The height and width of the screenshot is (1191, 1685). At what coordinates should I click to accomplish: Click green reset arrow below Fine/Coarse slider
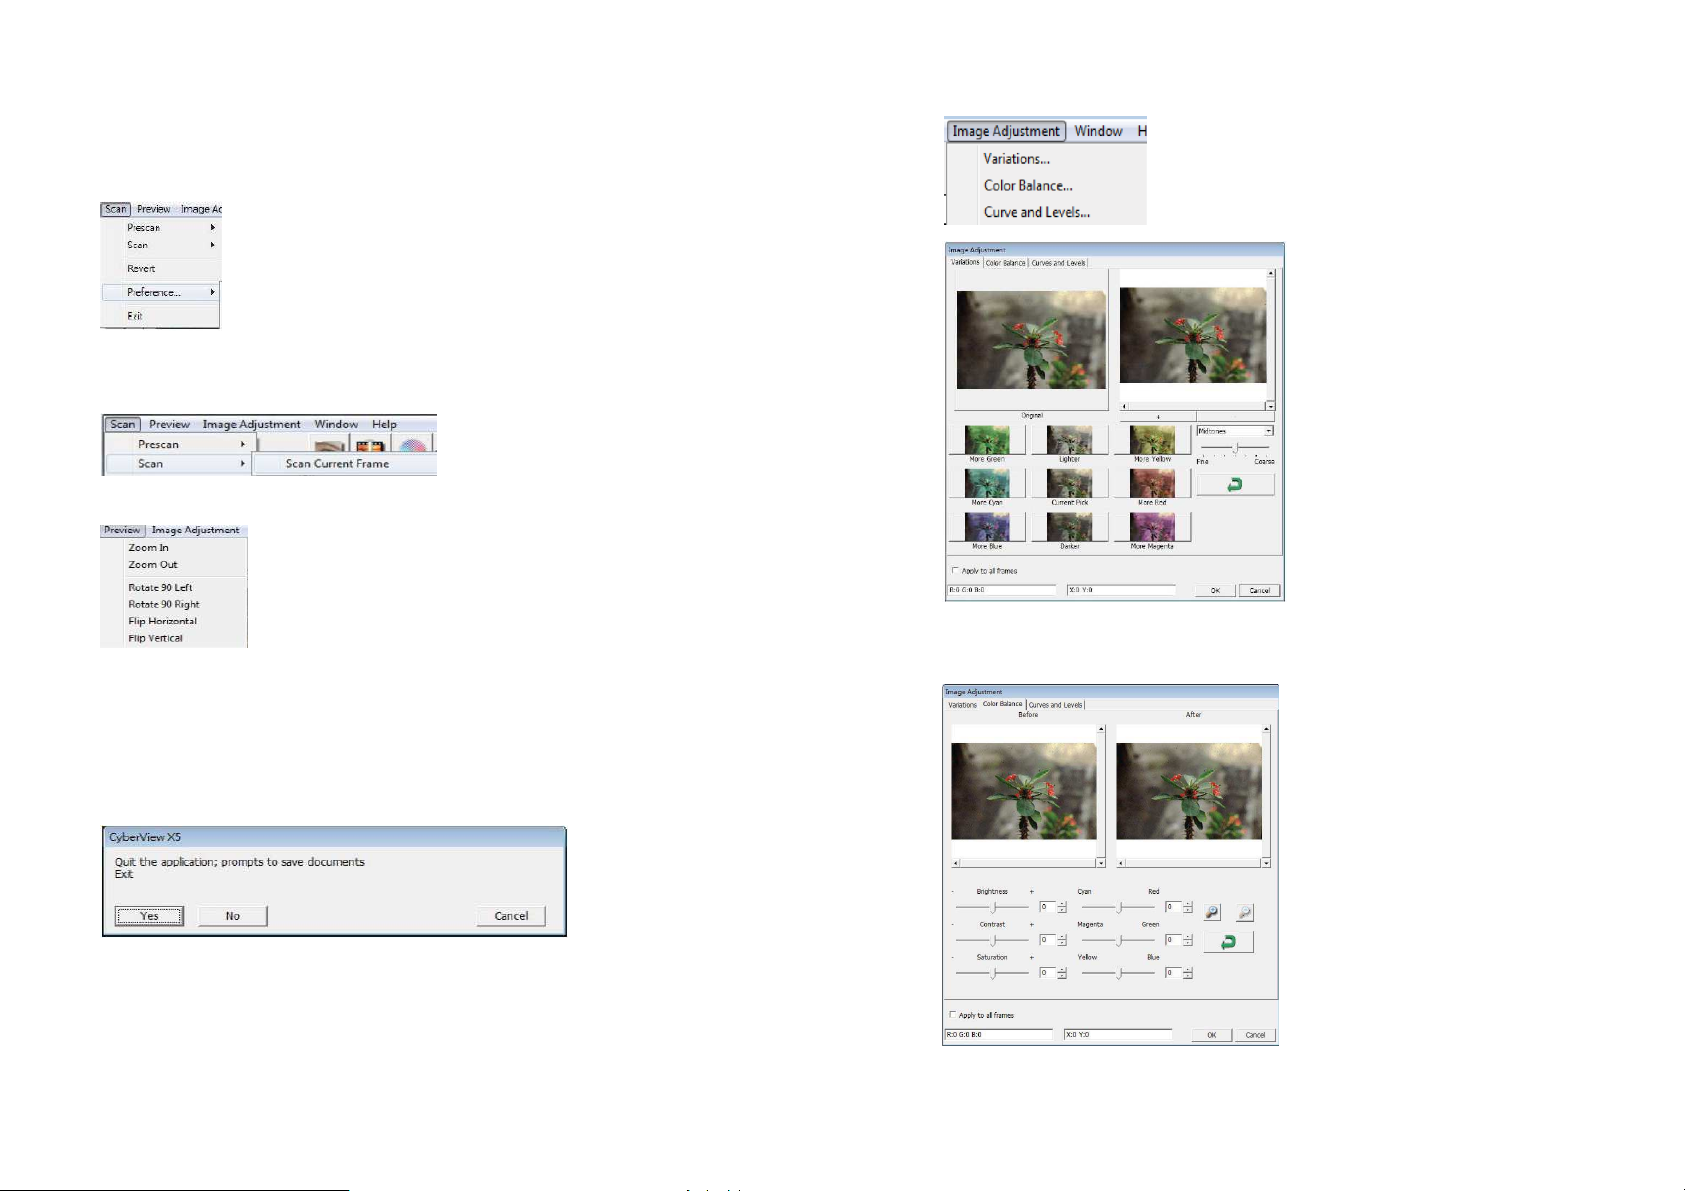[1235, 484]
